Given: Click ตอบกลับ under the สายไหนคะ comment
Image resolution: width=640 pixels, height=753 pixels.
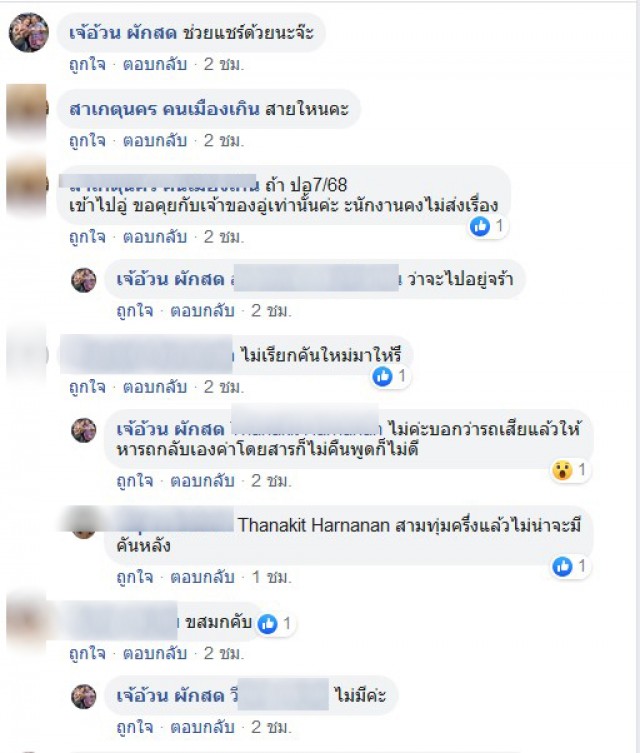Looking at the screenshot, I should point(155,141).
